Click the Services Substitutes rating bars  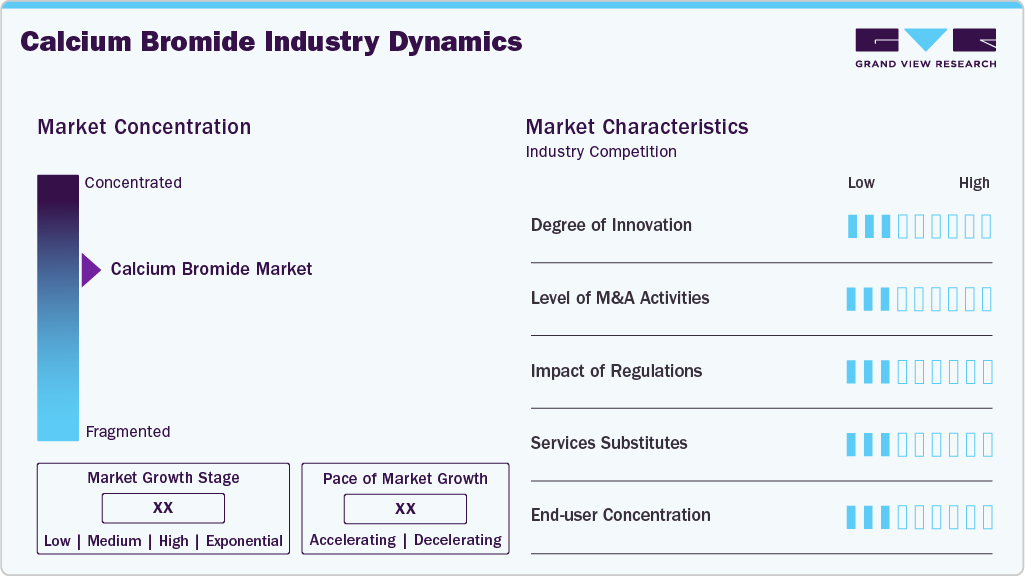[919, 444]
